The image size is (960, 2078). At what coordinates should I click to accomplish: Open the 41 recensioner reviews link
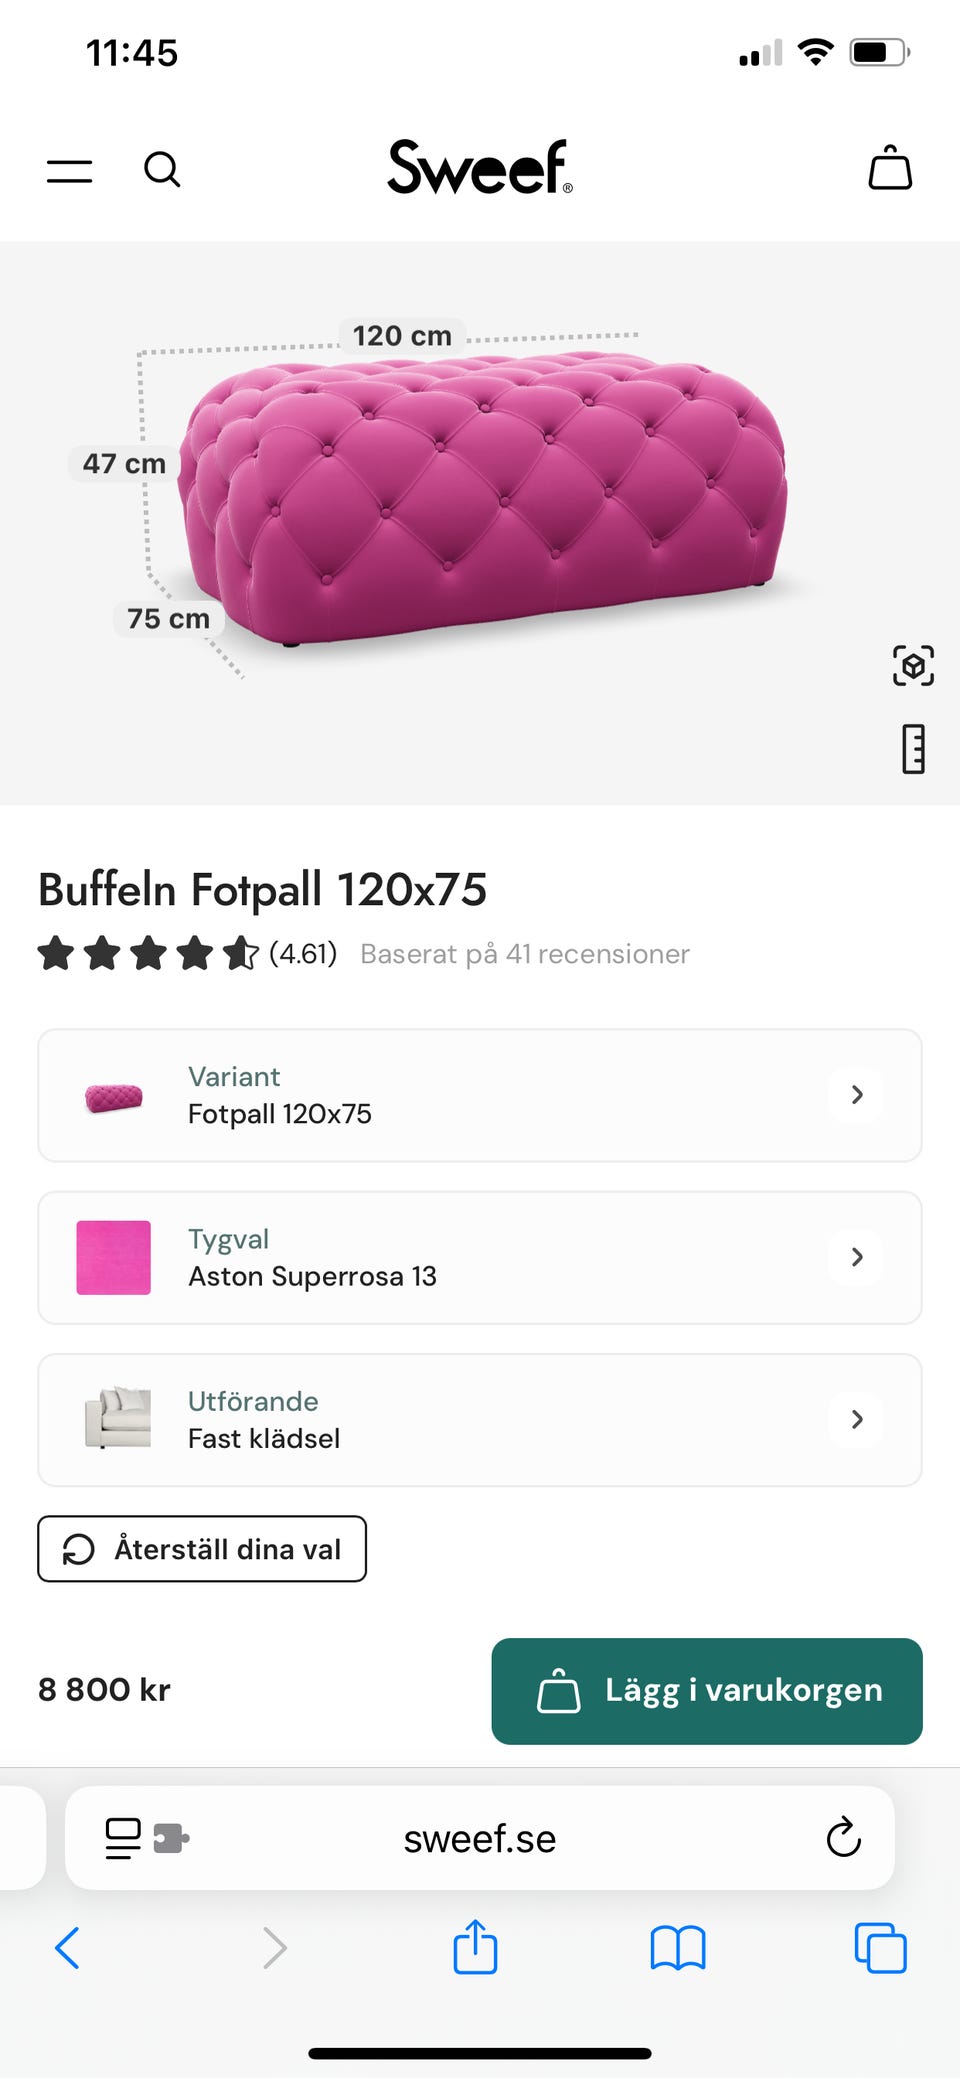(x=524, y=954)
